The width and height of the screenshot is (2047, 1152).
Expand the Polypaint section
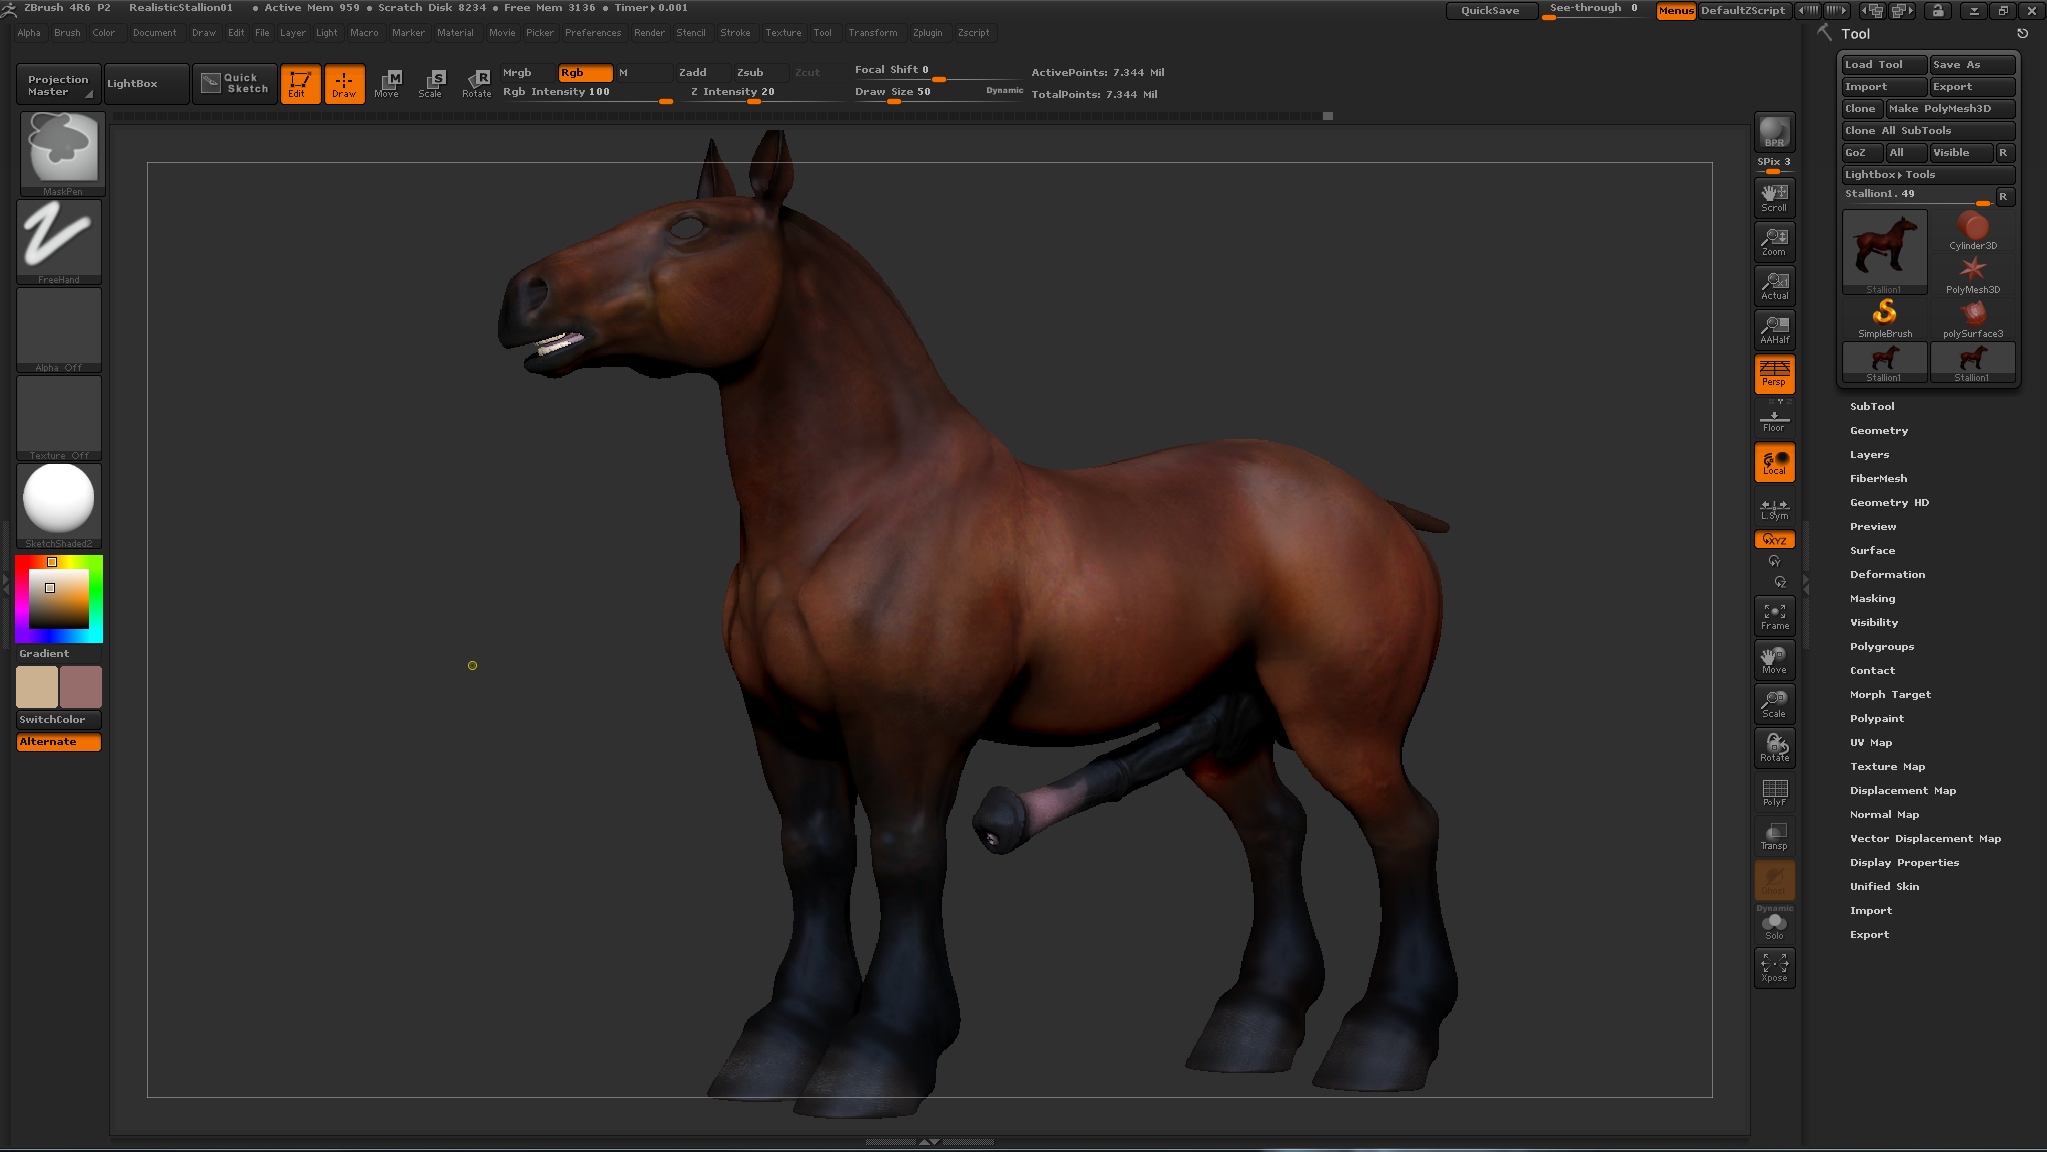click(x=1876, y=718)
